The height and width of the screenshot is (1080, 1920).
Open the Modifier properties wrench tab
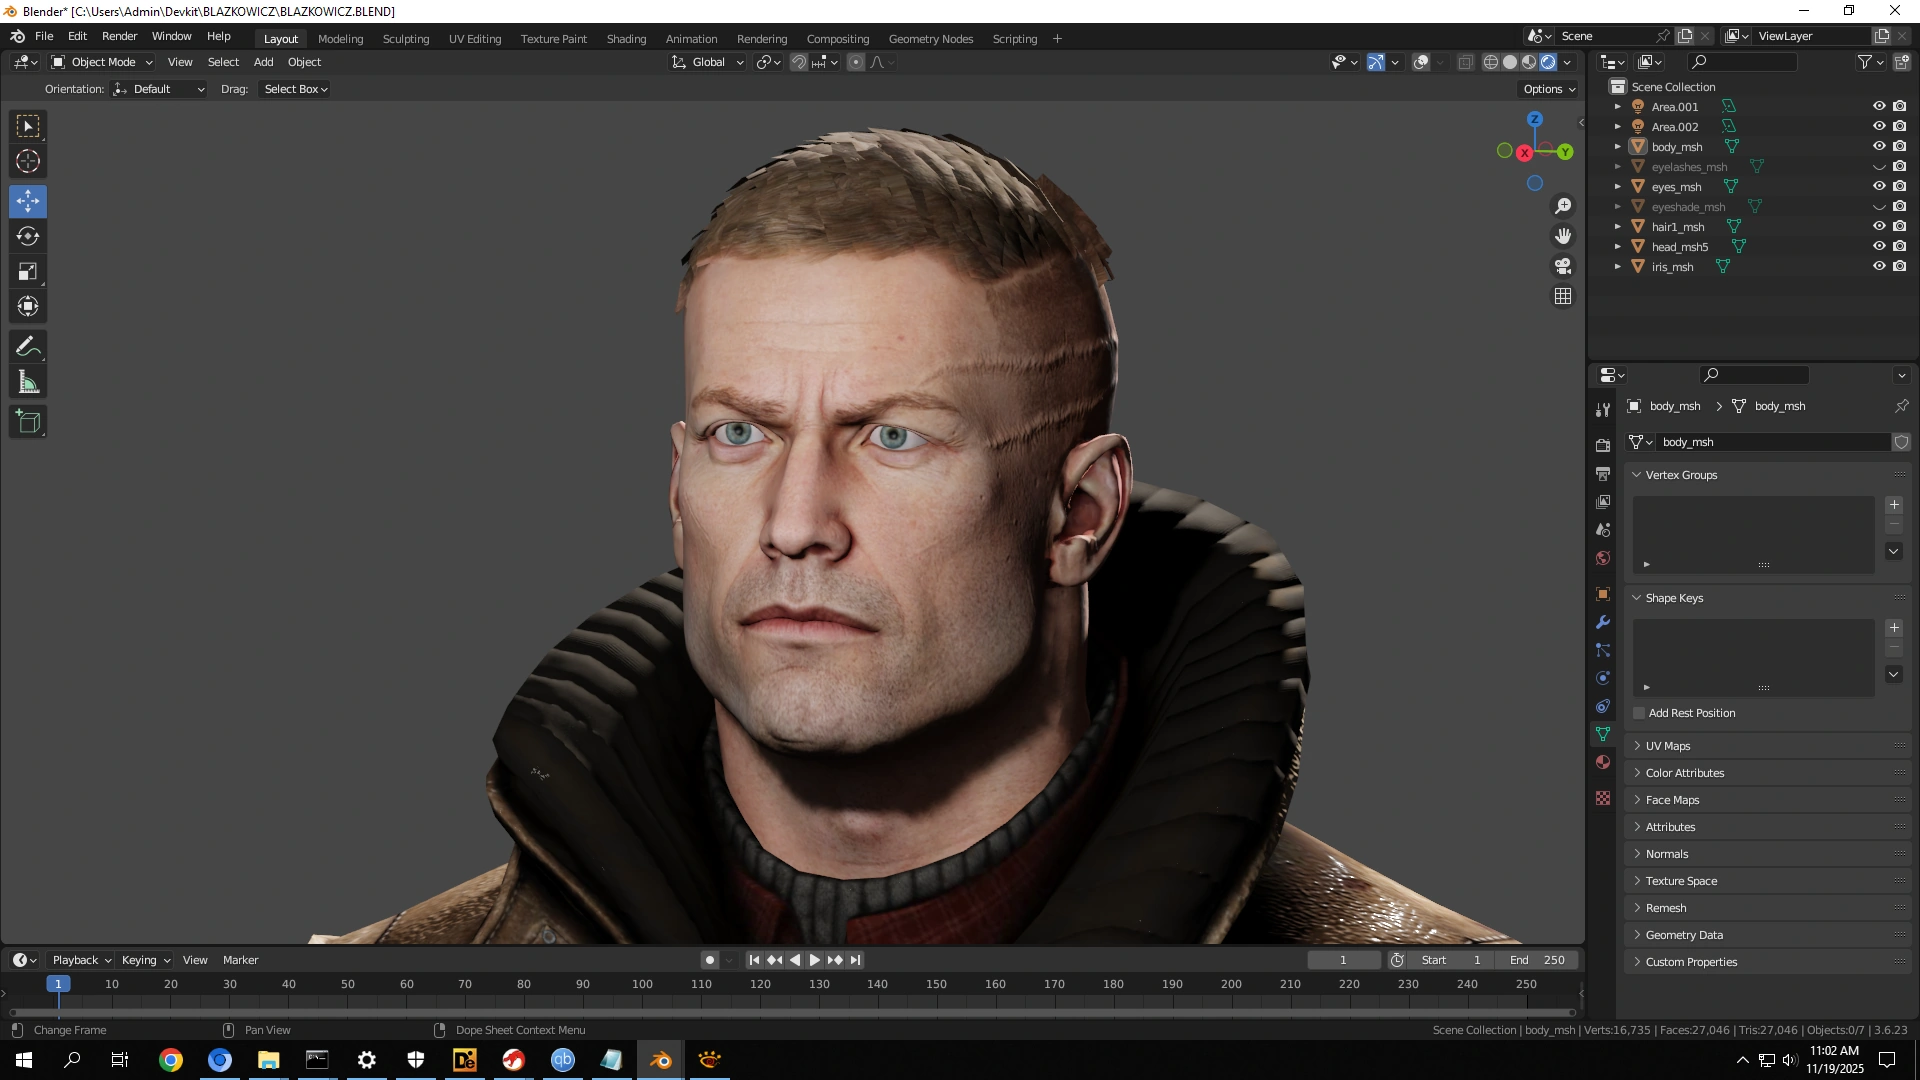[x=1603, y=622]
